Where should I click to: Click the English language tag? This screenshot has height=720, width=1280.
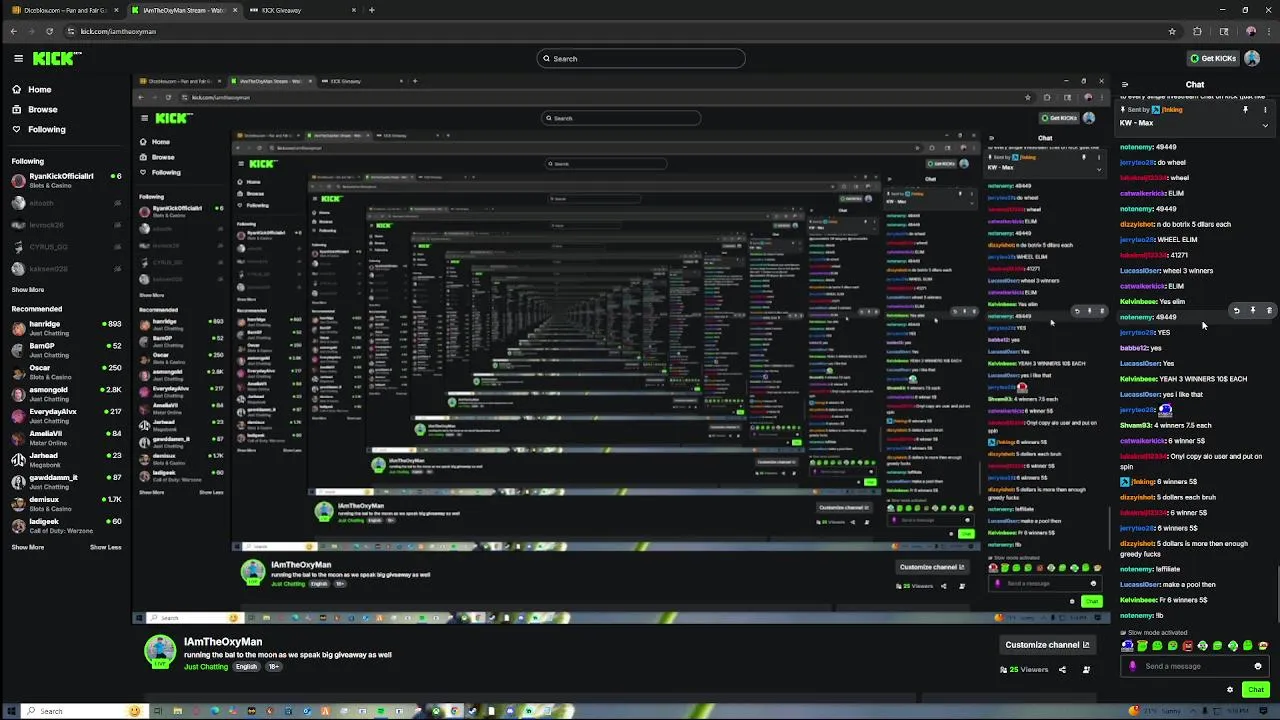246,667
